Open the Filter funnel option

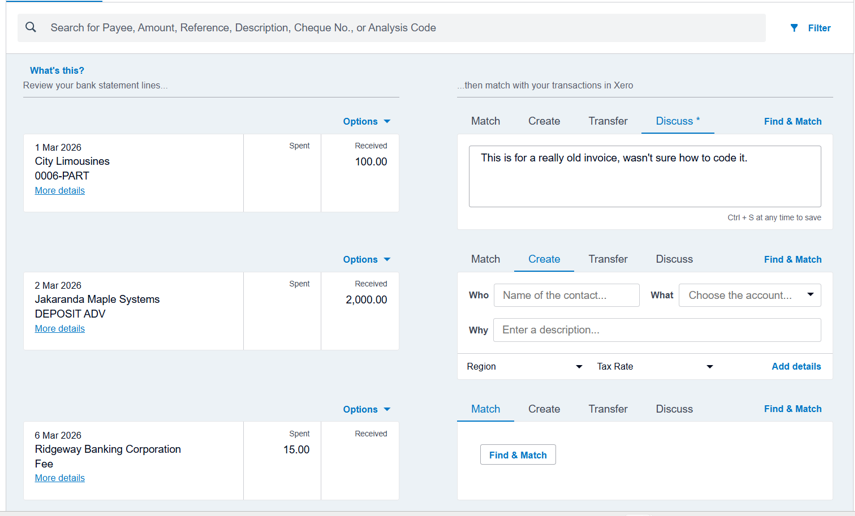tap(810, 28)
